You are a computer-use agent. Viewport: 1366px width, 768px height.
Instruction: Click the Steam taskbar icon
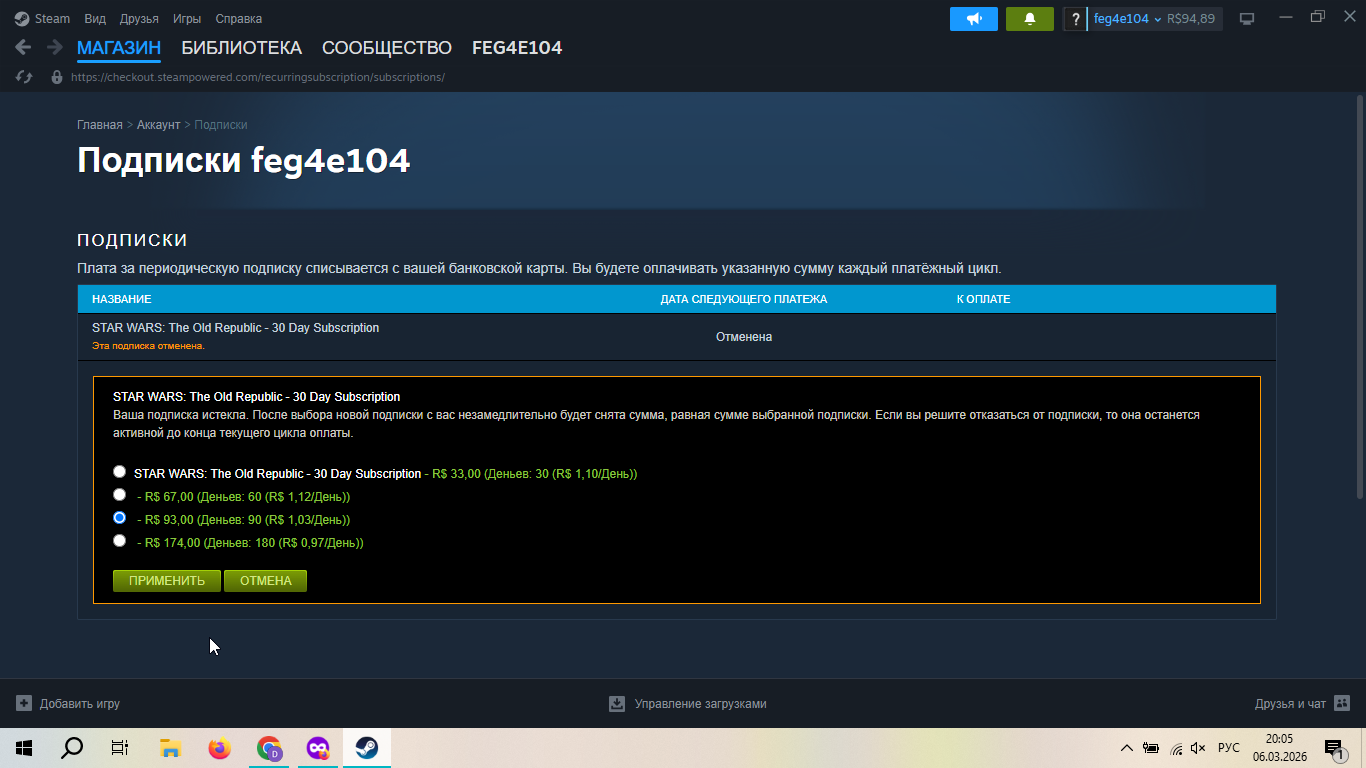click(367, 748)
